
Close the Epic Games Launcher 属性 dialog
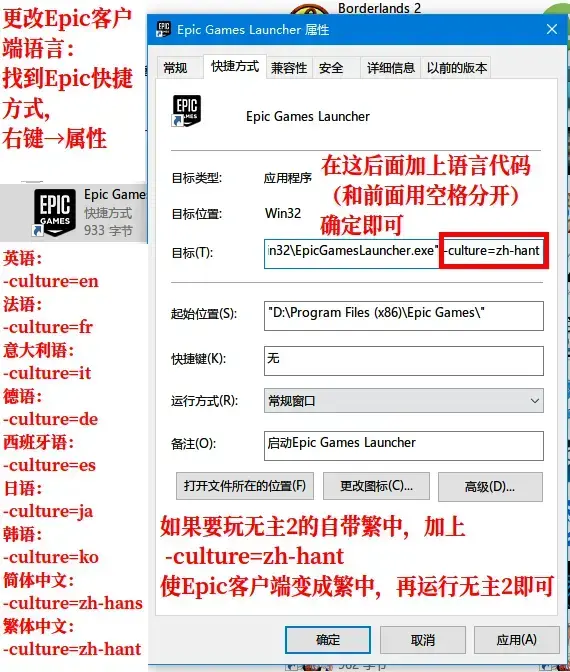[552, 29]
